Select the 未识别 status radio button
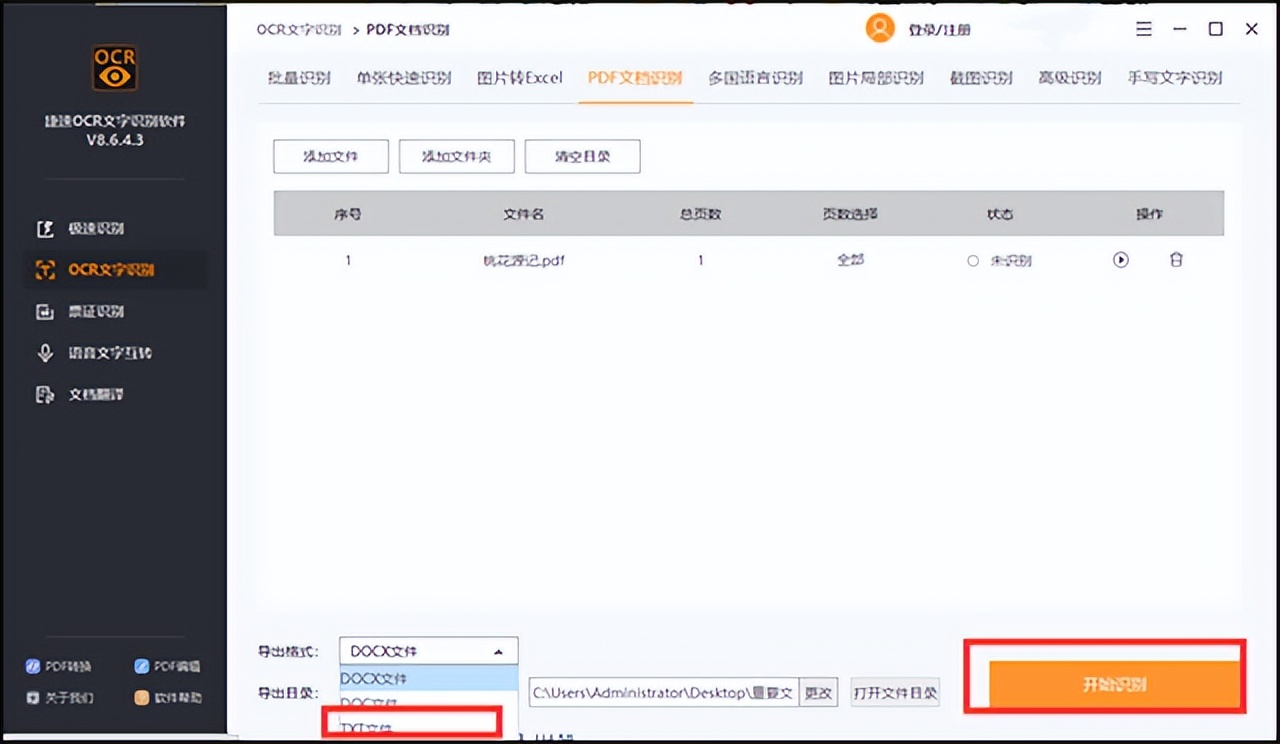1280x744 pixels. tap(973, 260)
